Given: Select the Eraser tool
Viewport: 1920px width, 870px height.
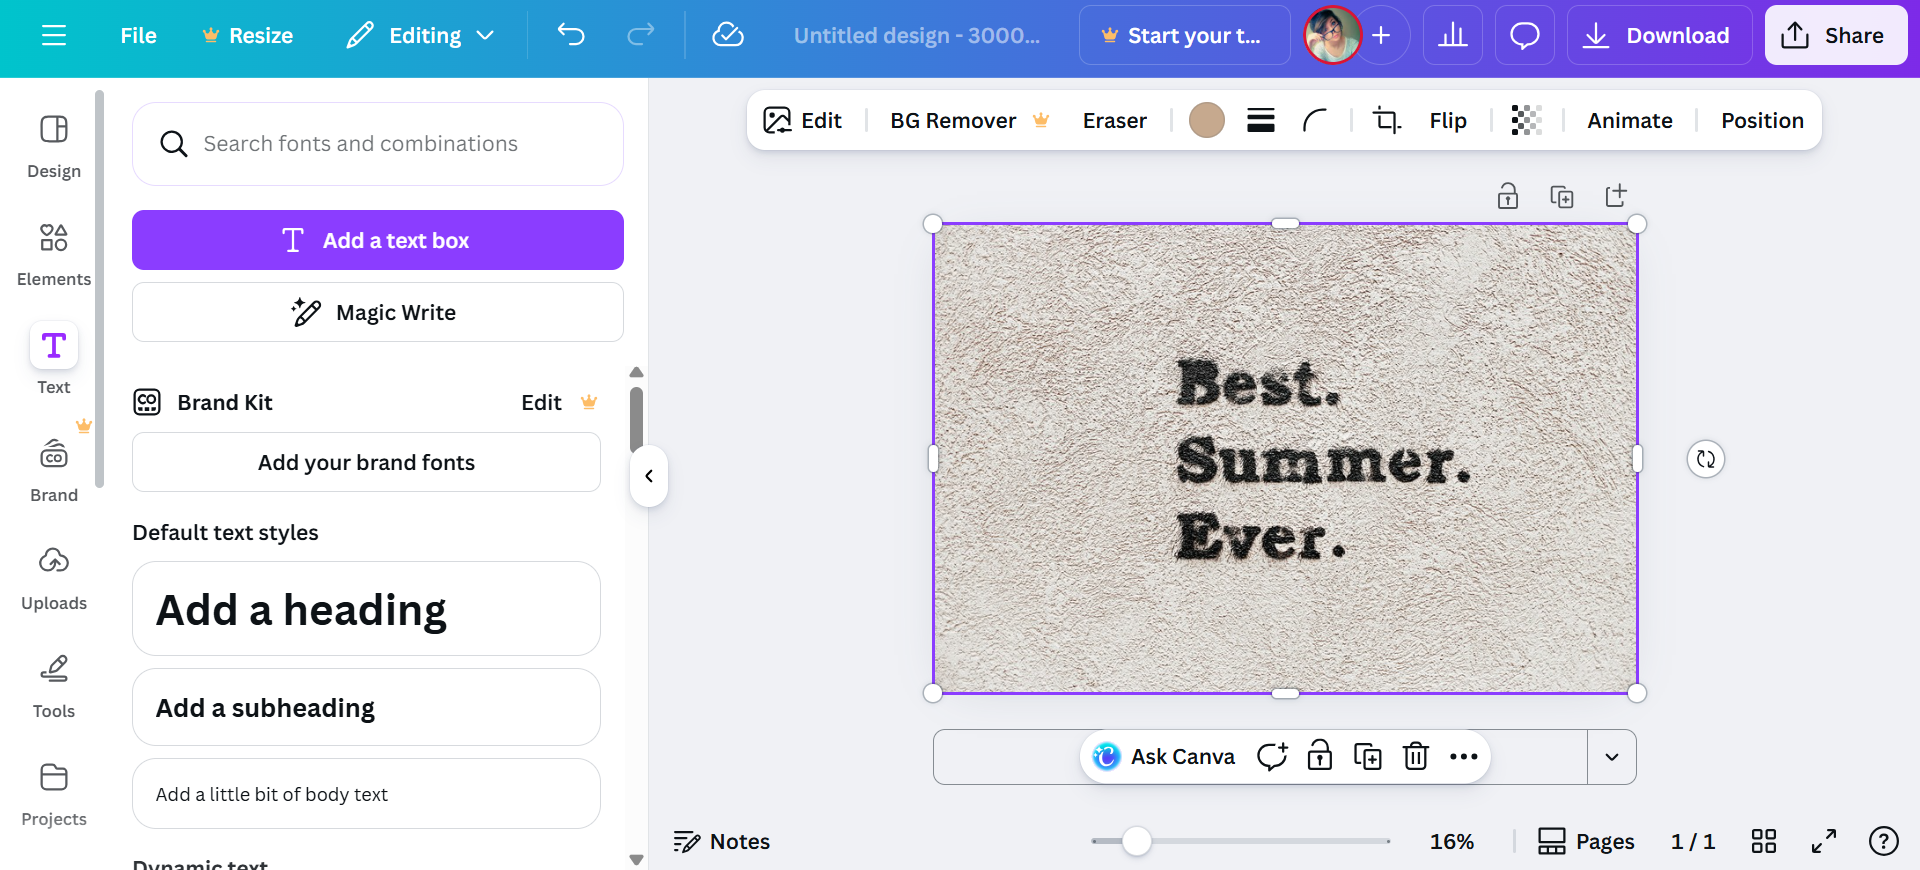Looking at the screenshot, I should pos(1115,121).
